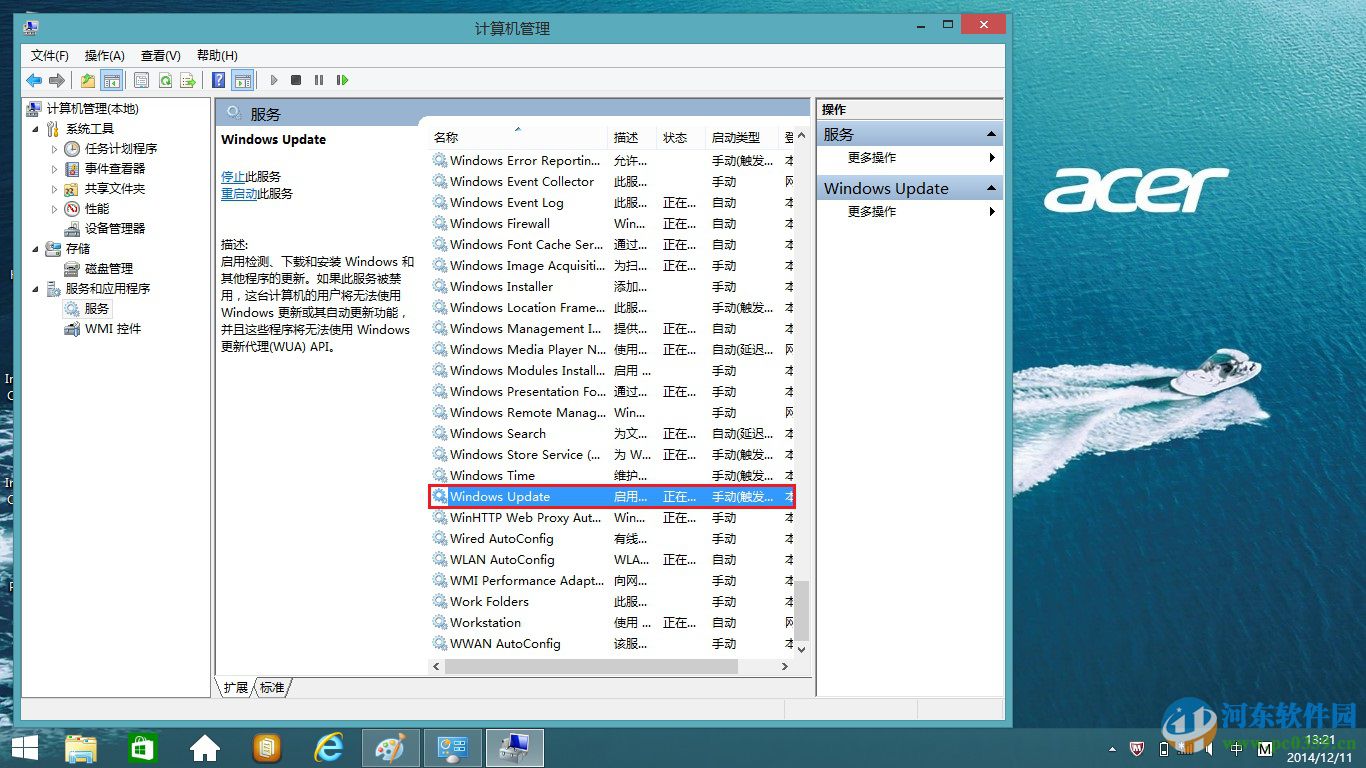Switch to the 标准 tab at the bottom
Viewport: 1366px width, 768px height.
click(271, 687)
